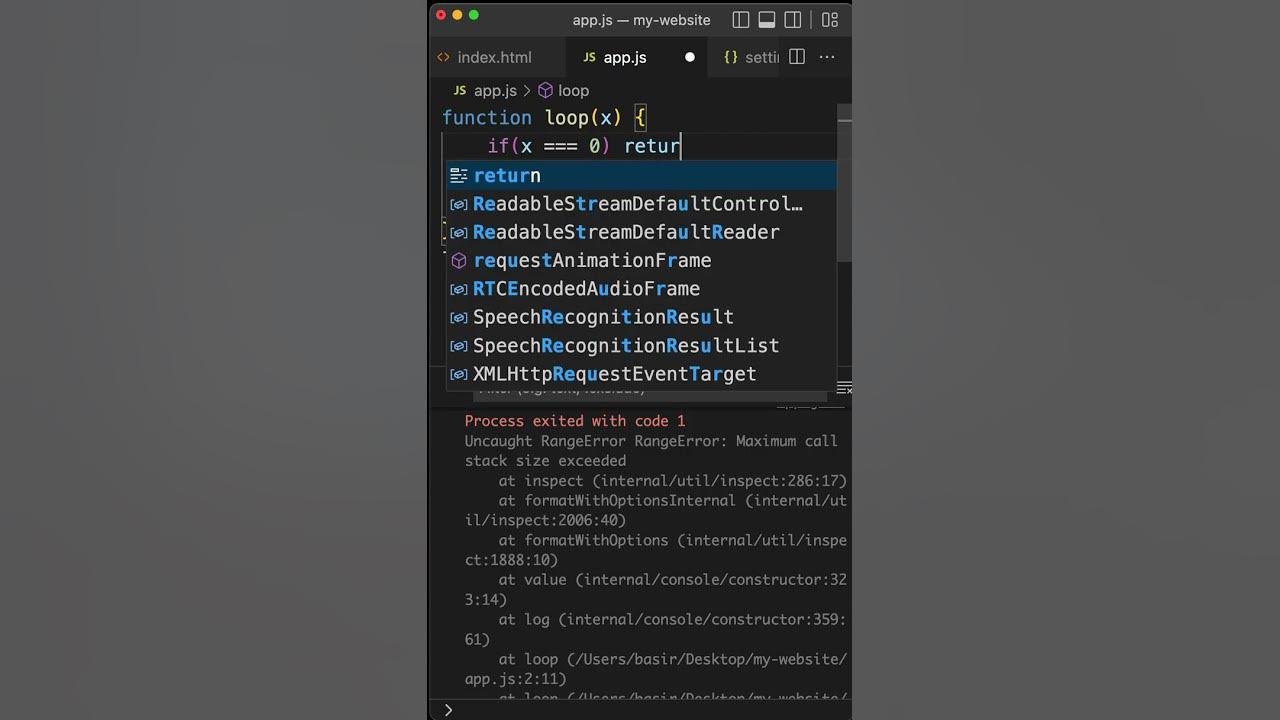Click the unsaved dot on app.js tab
This screenshot has height=720, width=1280.
(x=690, y=58)
